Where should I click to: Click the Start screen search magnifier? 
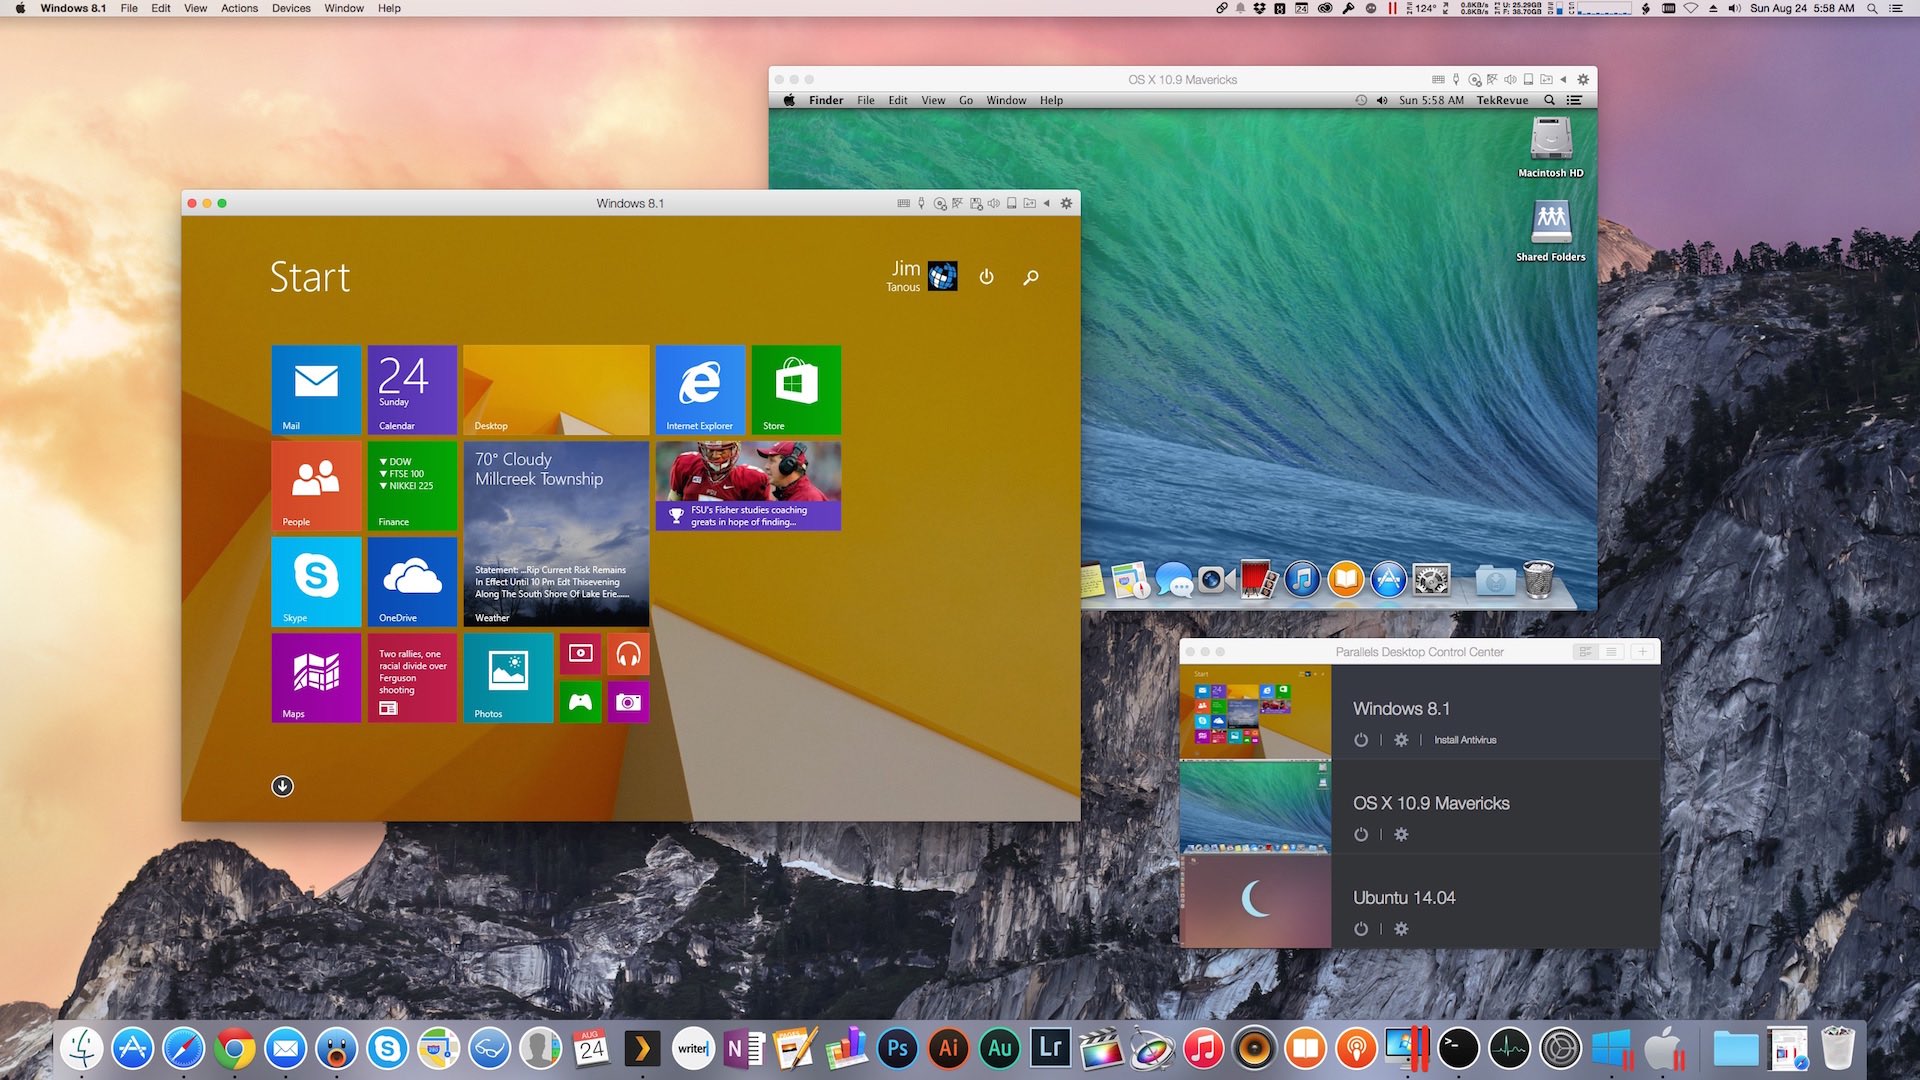[1031, 277]
